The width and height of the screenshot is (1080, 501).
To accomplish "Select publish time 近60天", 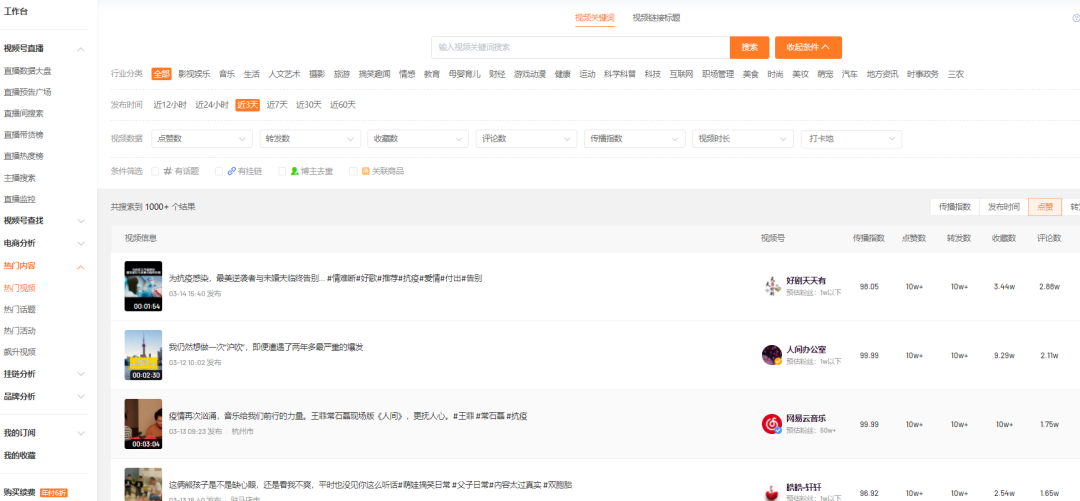I will [x=343, y=105].
